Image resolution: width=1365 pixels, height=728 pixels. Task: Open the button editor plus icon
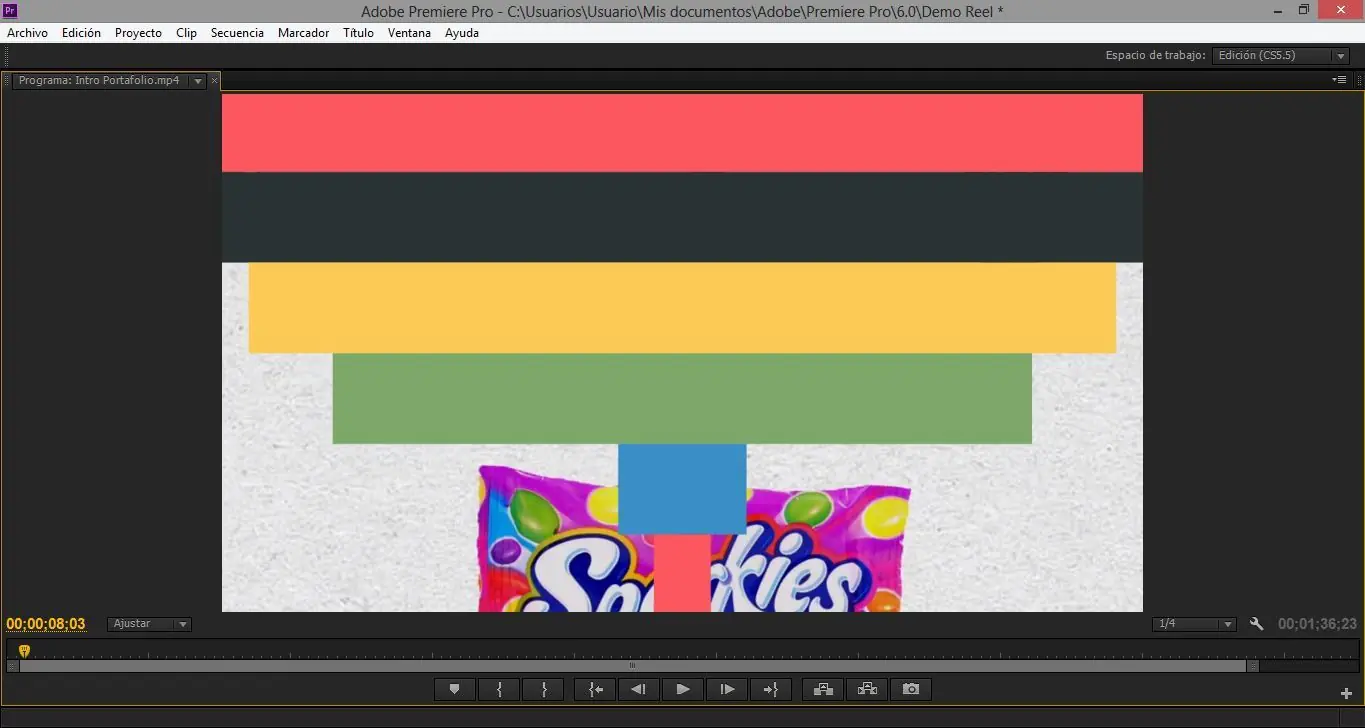pyautogui.click(x=1346, y=693)
